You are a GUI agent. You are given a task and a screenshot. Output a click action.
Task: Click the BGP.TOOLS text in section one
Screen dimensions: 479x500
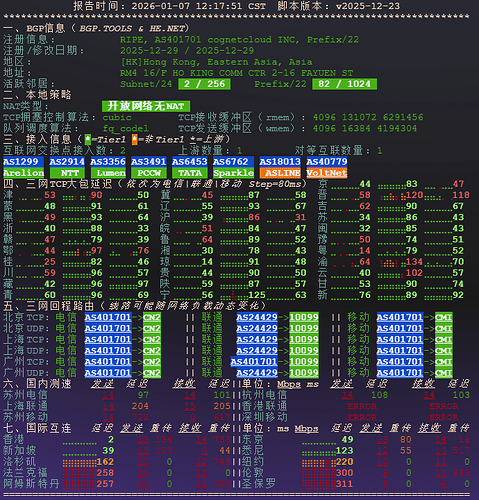click(x=105, y=29)
